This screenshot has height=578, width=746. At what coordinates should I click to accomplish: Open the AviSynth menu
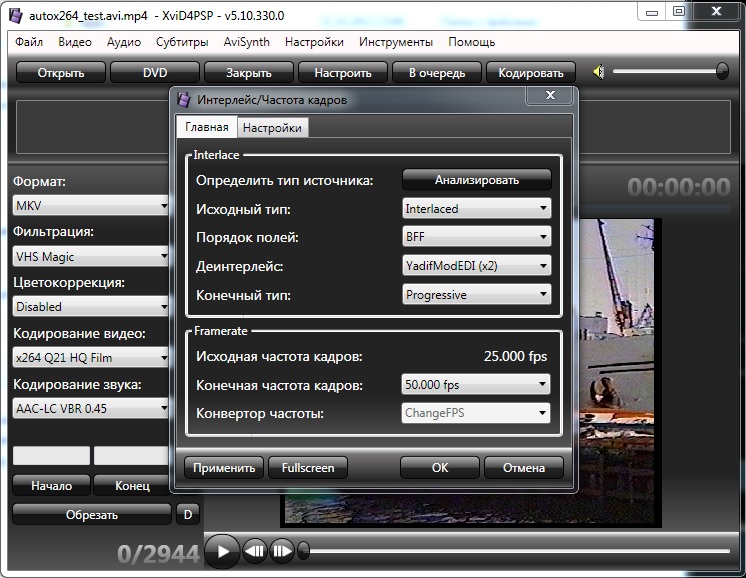click(x=246, y=42)
